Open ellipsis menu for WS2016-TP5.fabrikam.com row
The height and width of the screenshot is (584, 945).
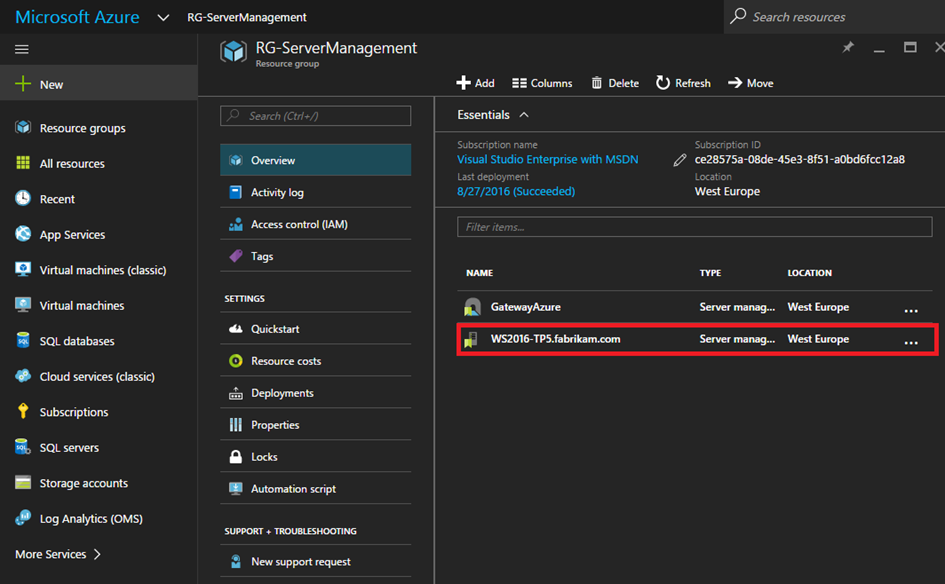(x=911, y=342)
